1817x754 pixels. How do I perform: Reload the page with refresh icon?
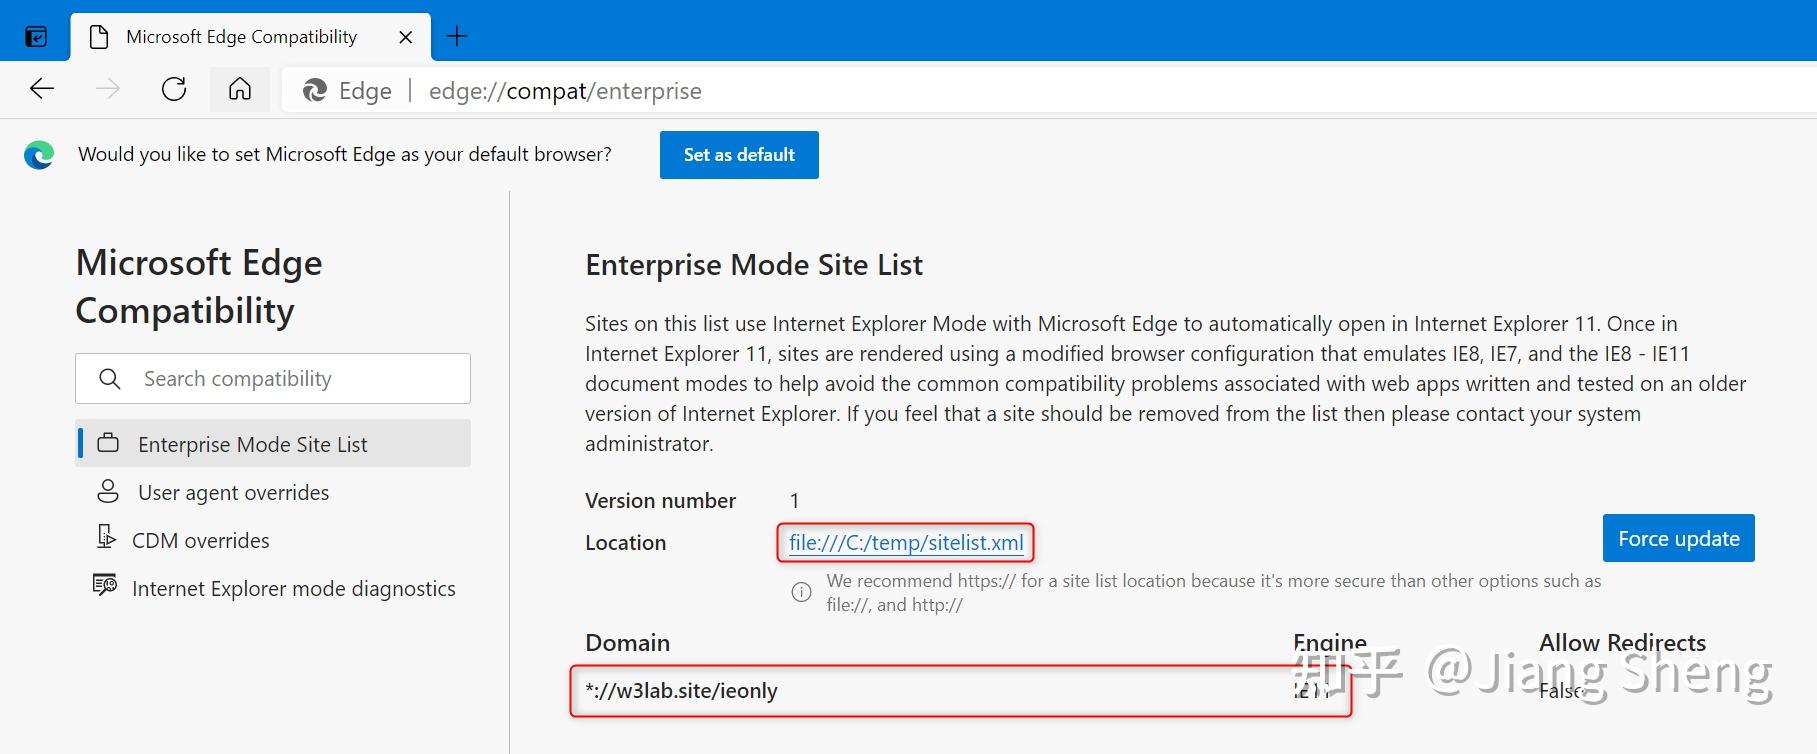tap(174, 89)
